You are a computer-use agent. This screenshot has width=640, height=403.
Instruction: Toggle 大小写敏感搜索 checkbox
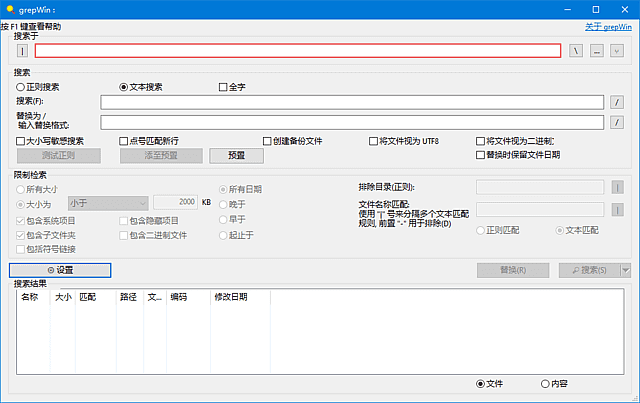tap(21, 141)
